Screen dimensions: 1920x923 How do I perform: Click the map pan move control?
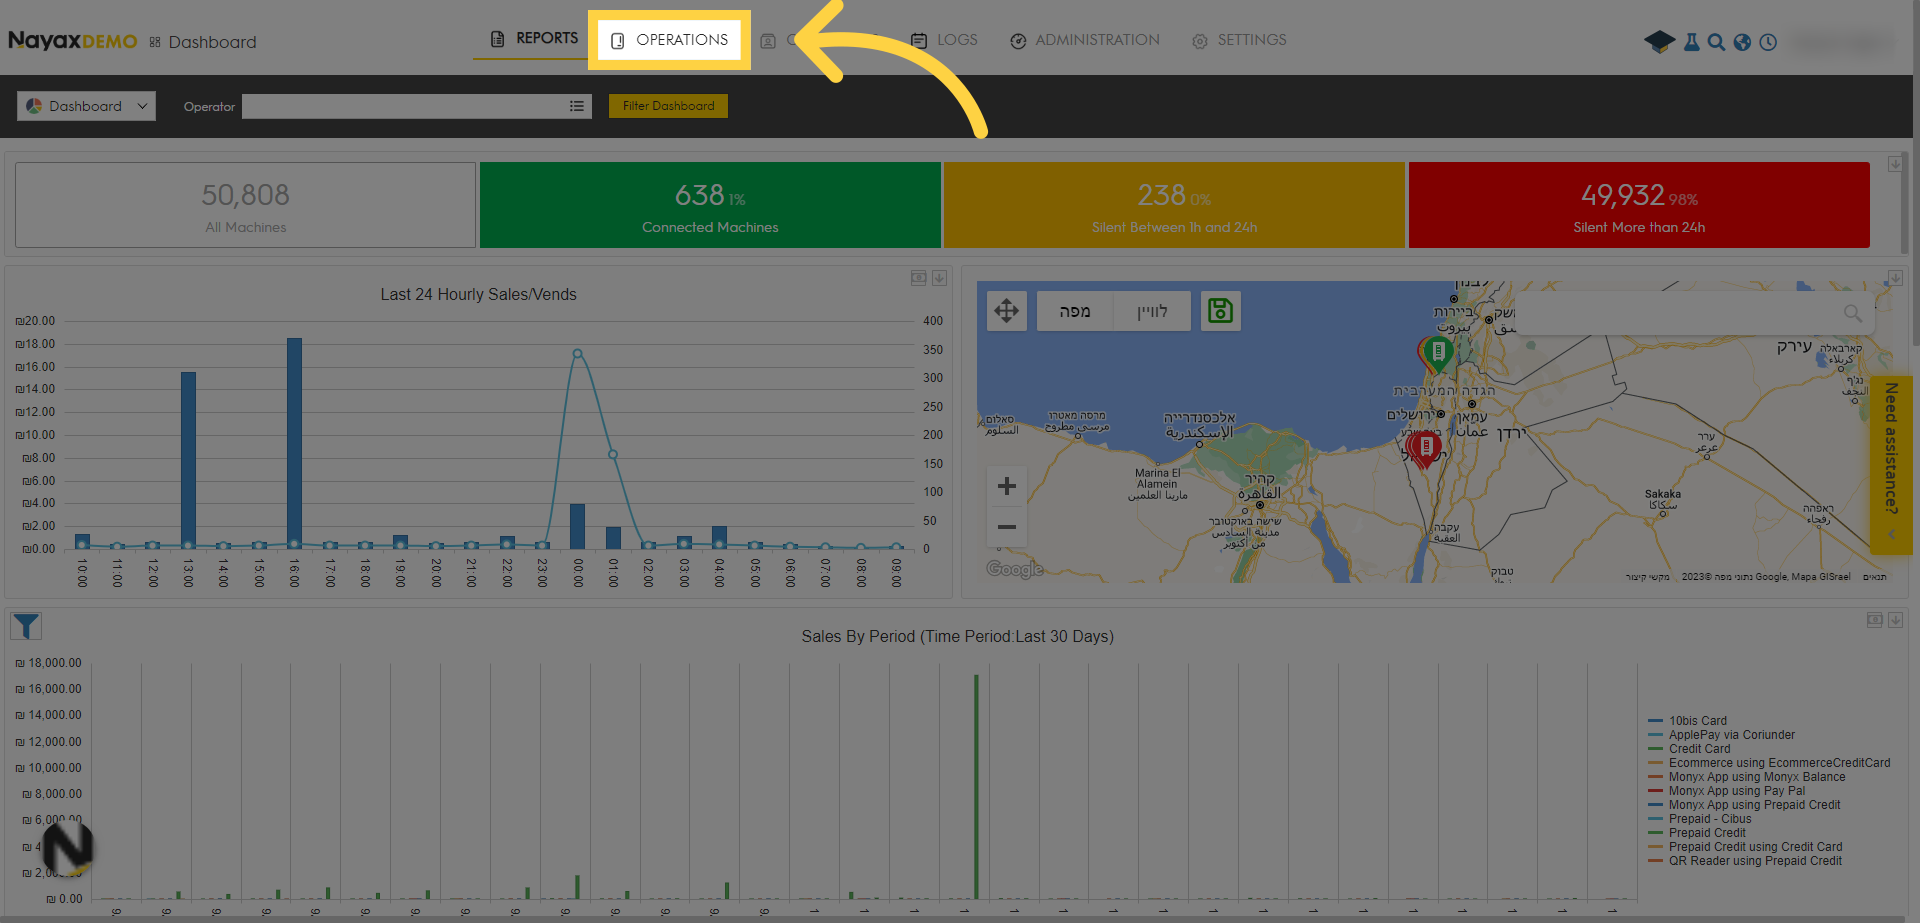[1007, 311]
